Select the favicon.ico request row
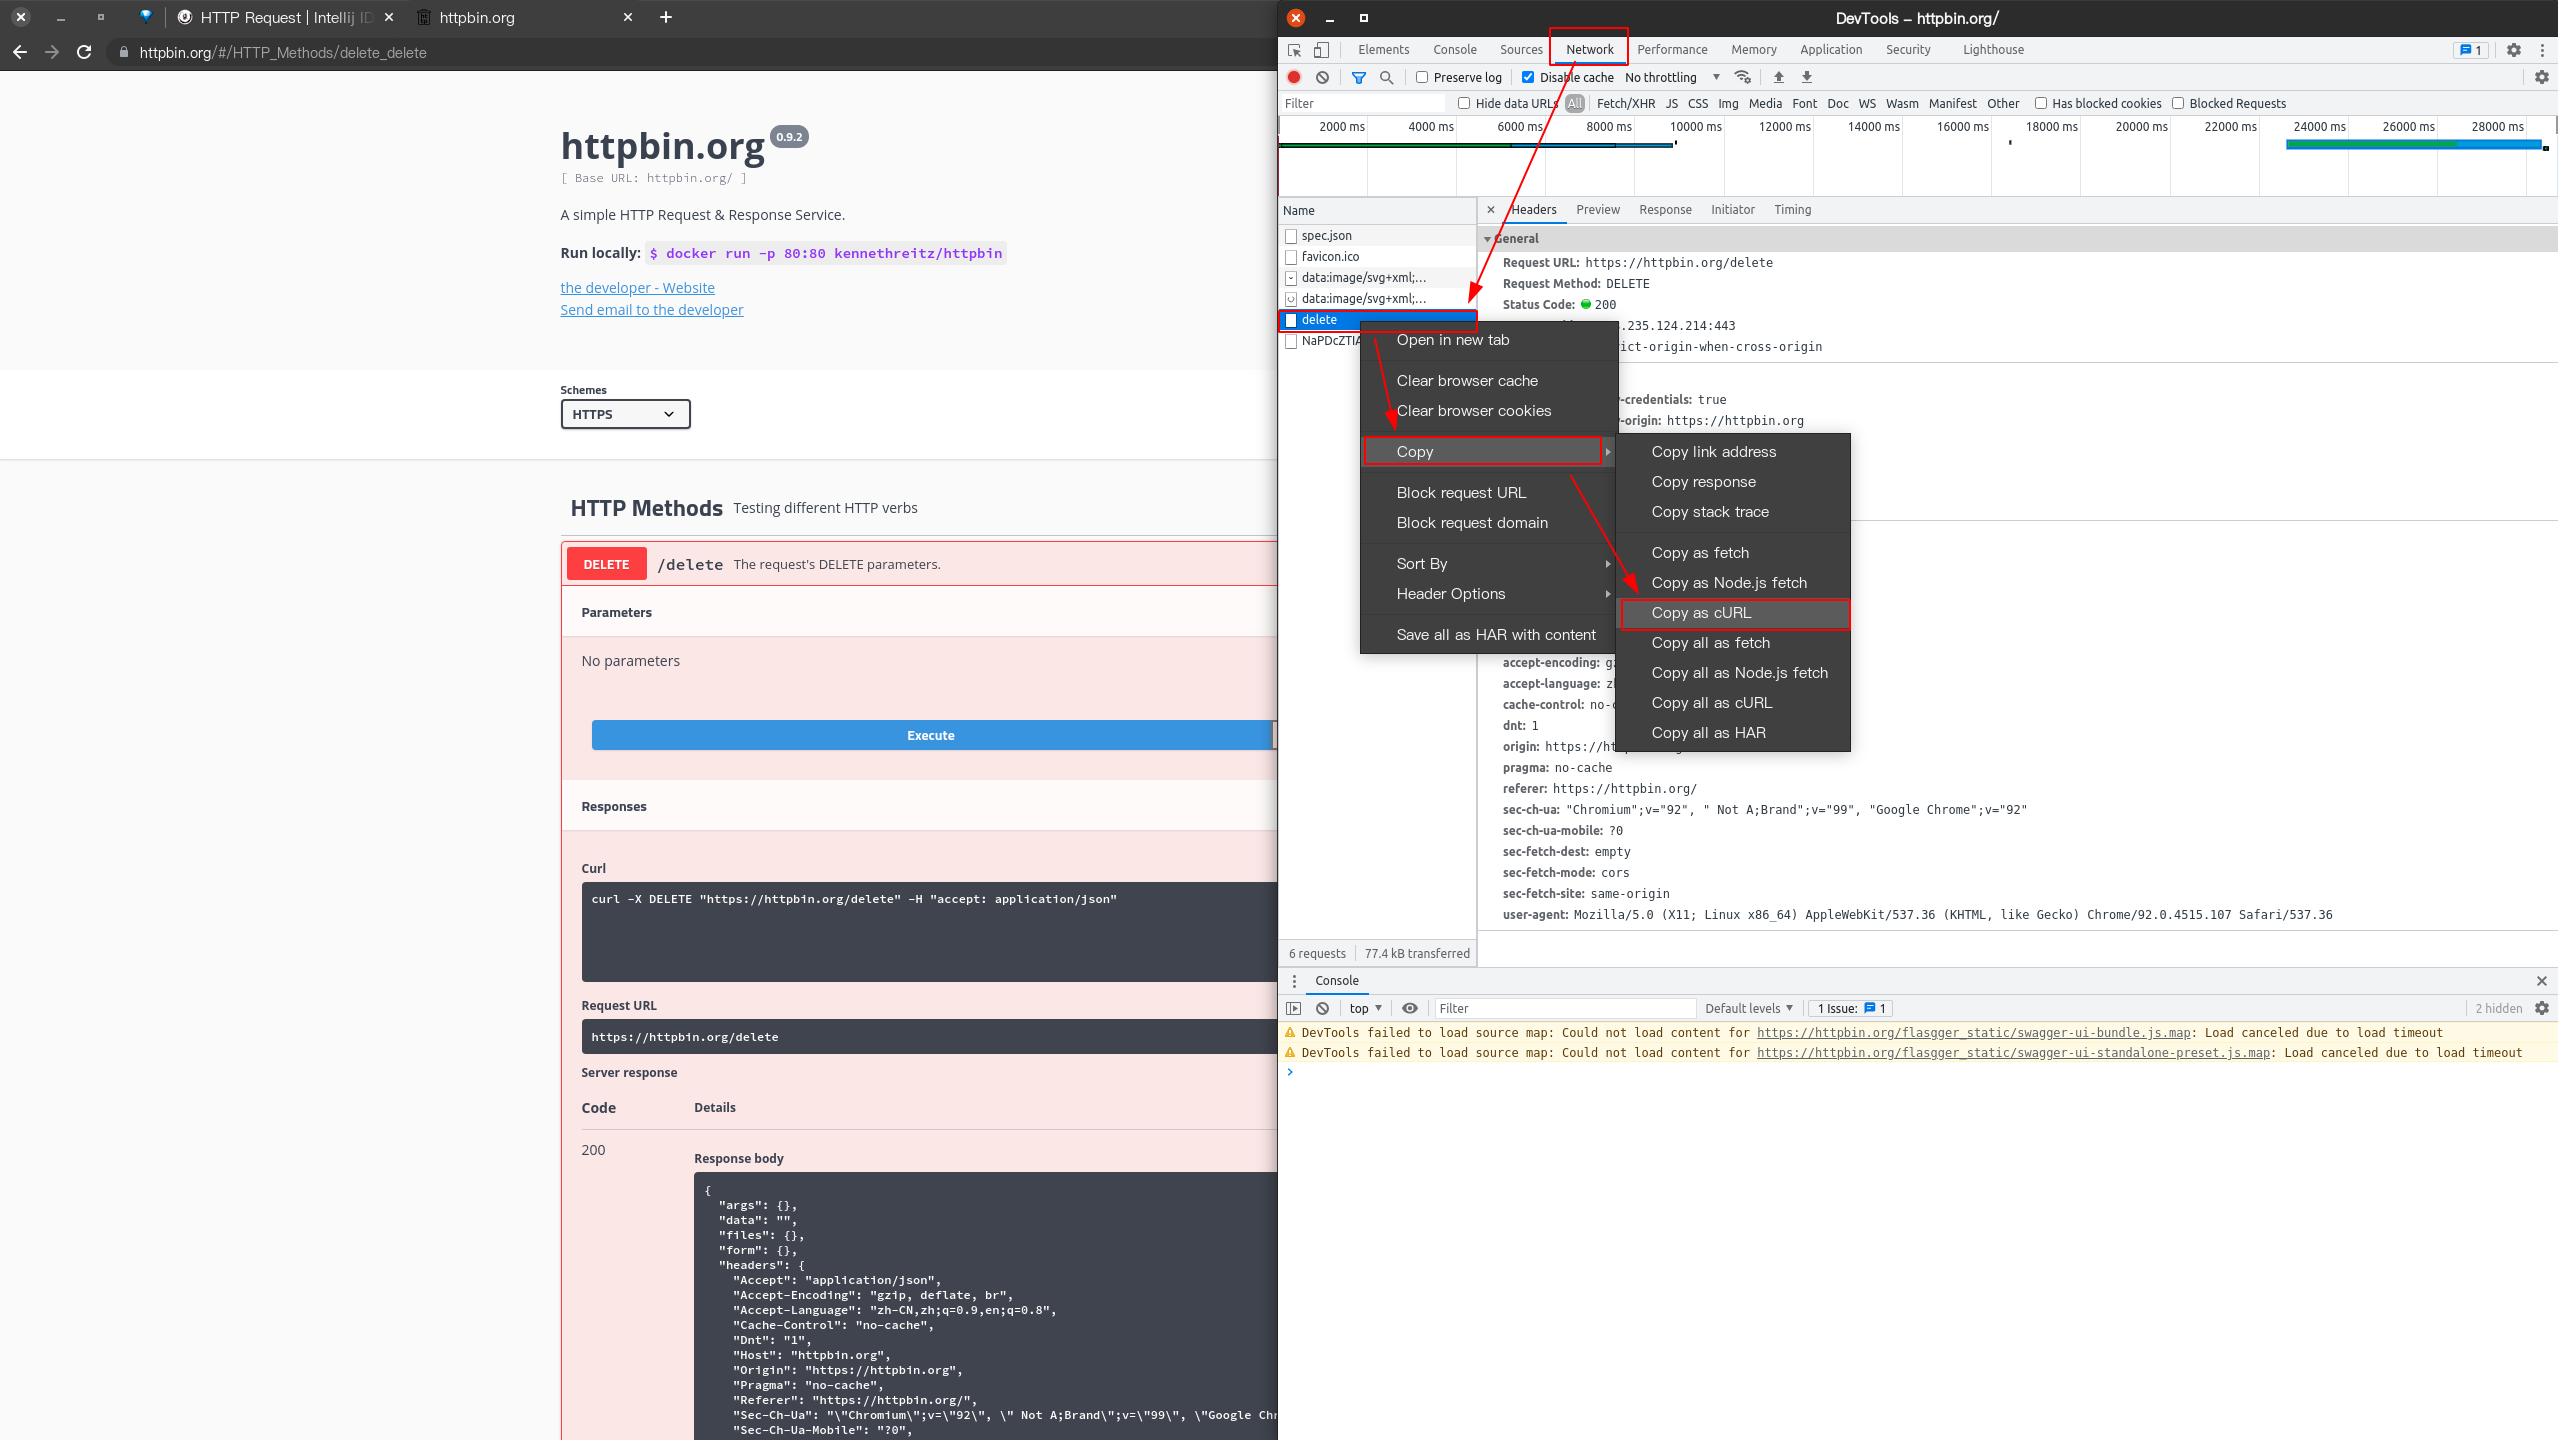This screenshot has width=2558, height=1440. coord(1377,257)
